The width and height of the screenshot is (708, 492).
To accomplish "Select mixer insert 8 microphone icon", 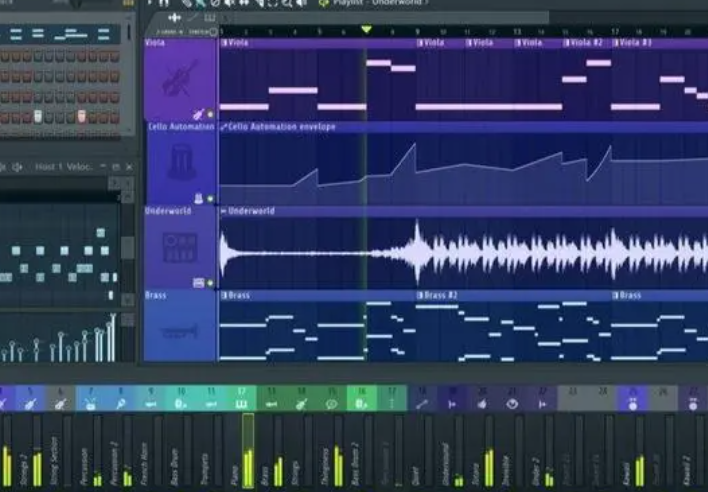I will coord(121,404).
